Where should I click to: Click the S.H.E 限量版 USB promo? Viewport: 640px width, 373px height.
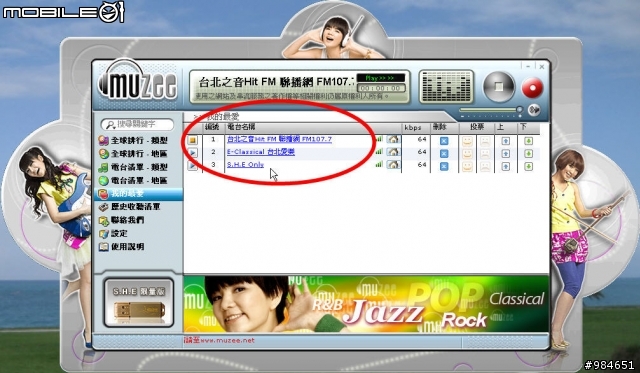coord(139,303)
